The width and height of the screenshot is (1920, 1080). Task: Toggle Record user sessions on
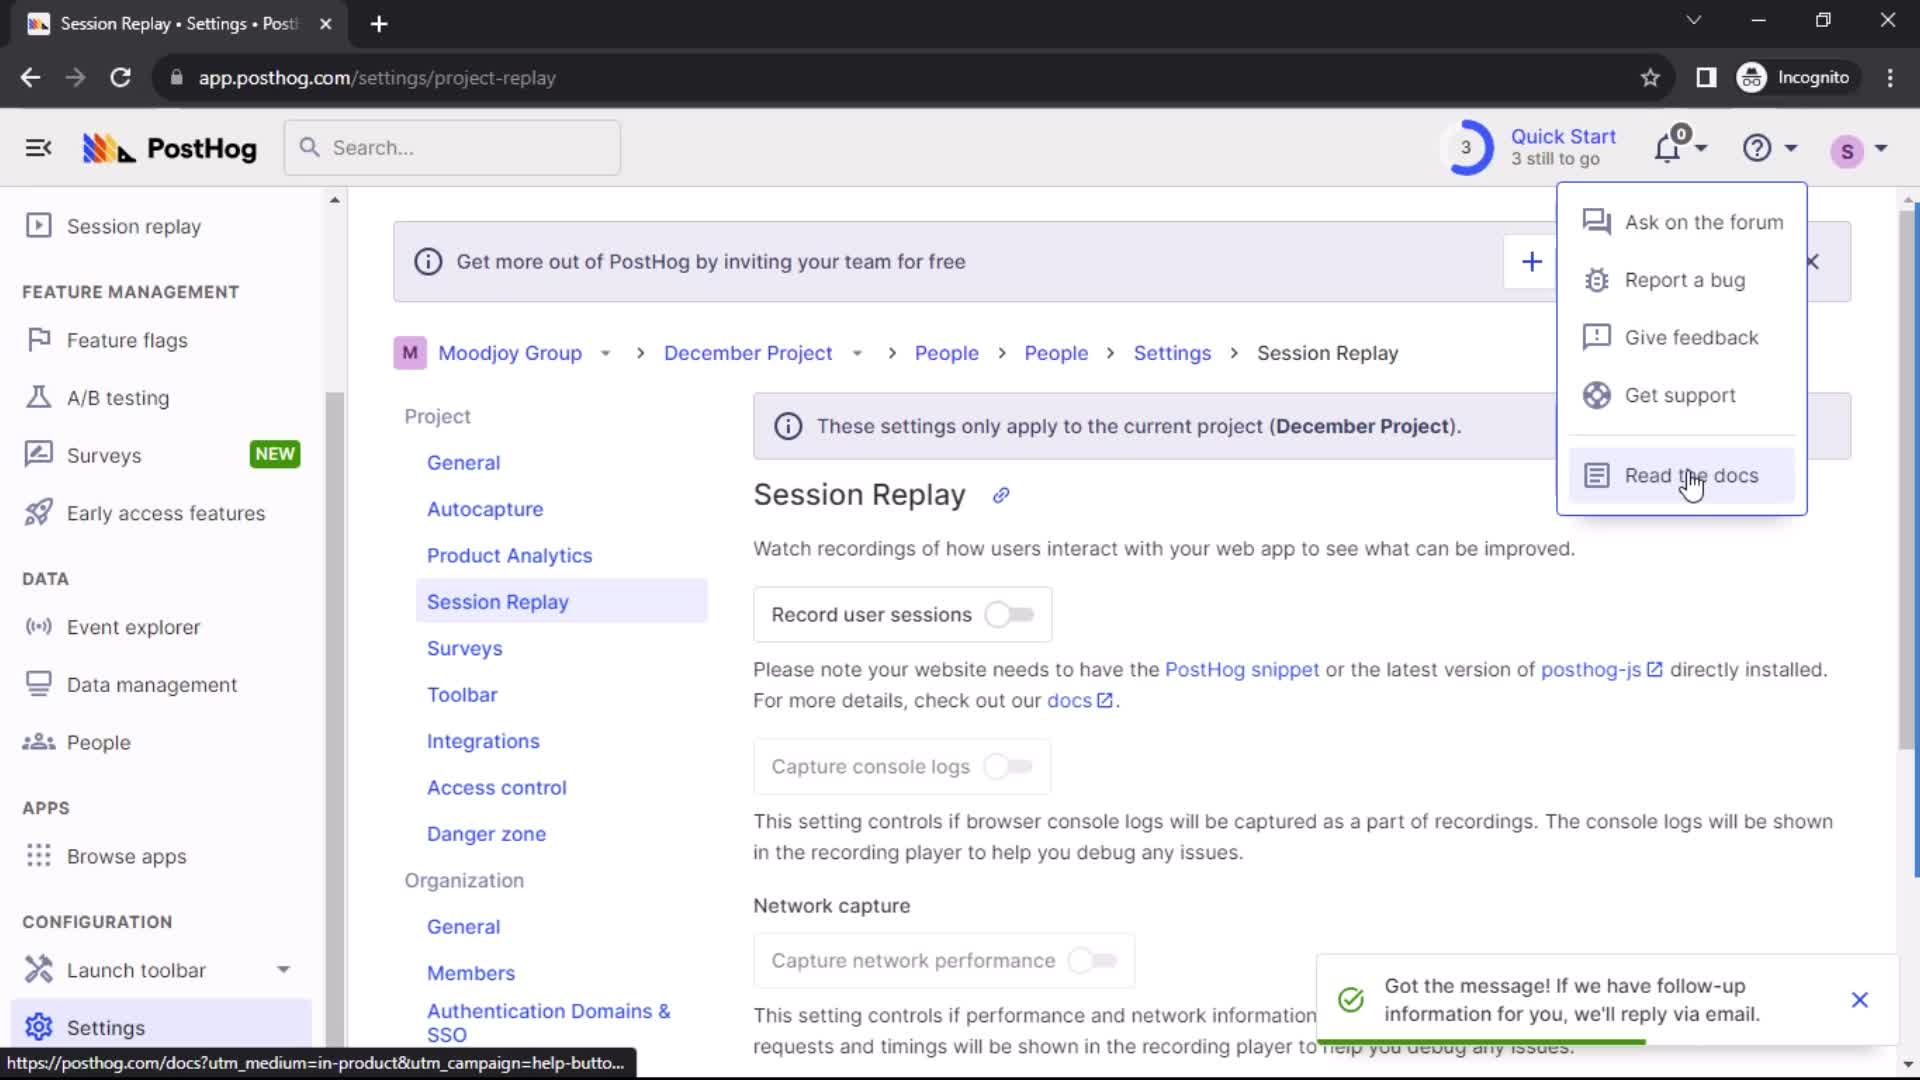(x=1010, y=615)
